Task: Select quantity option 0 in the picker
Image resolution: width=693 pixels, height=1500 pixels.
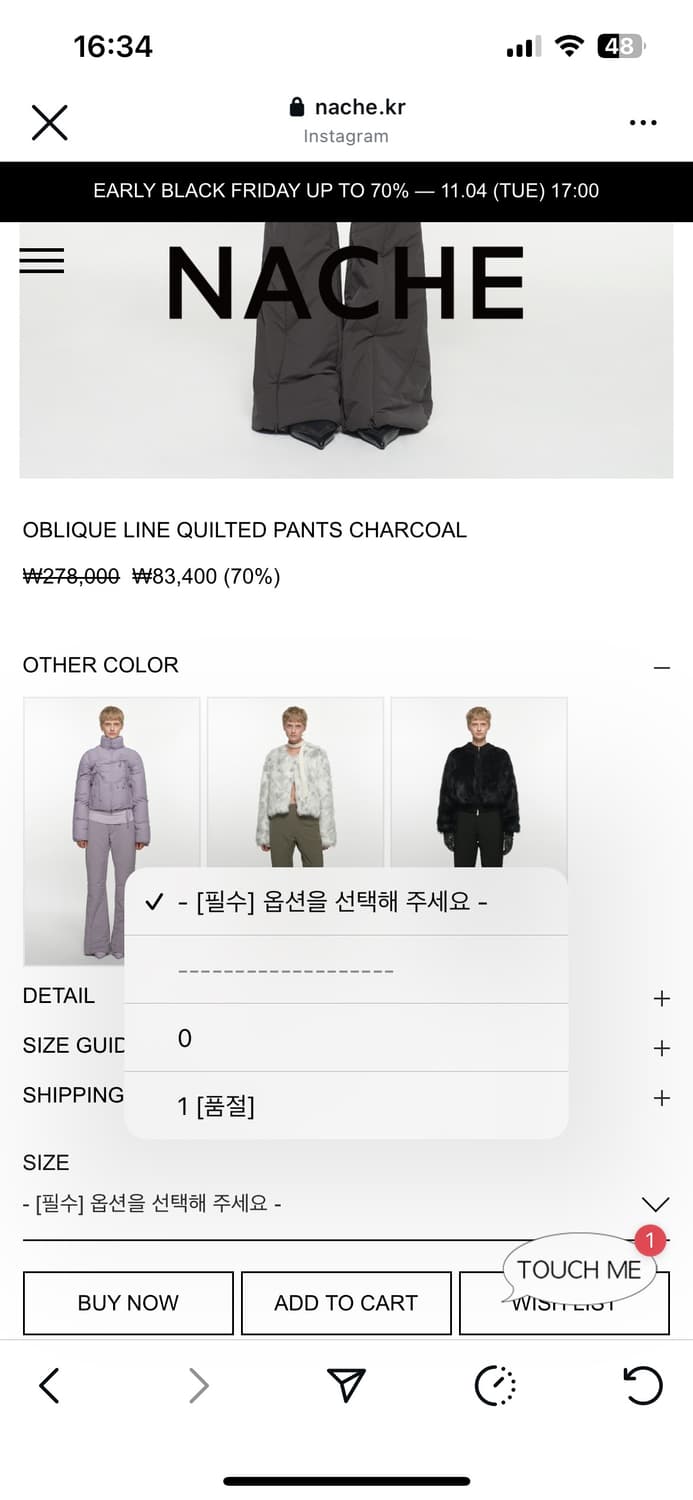Action: click(345, 1038)
